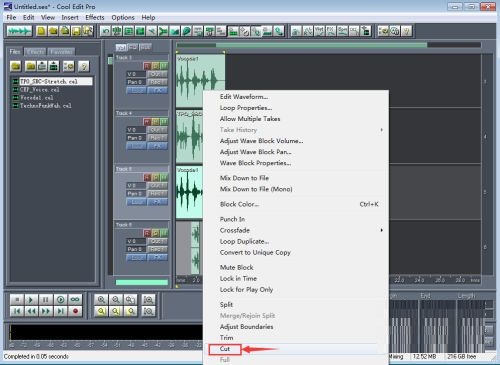
Task: Choose Loop Properties from context menu
Action: [x=246, y=108]
